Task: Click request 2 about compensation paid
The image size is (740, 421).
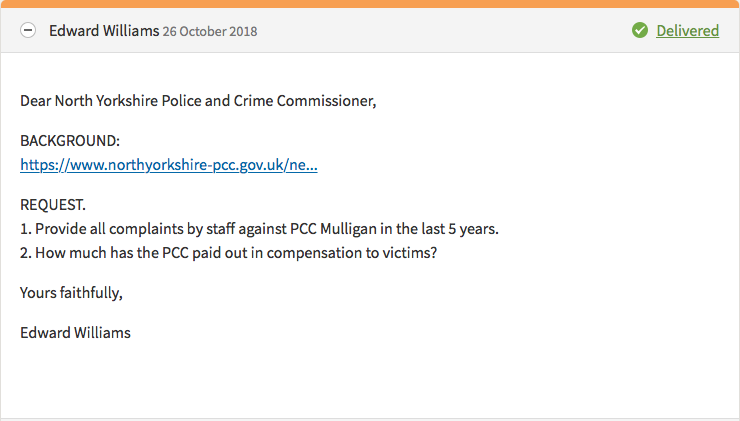Action: tap(229, 253)
